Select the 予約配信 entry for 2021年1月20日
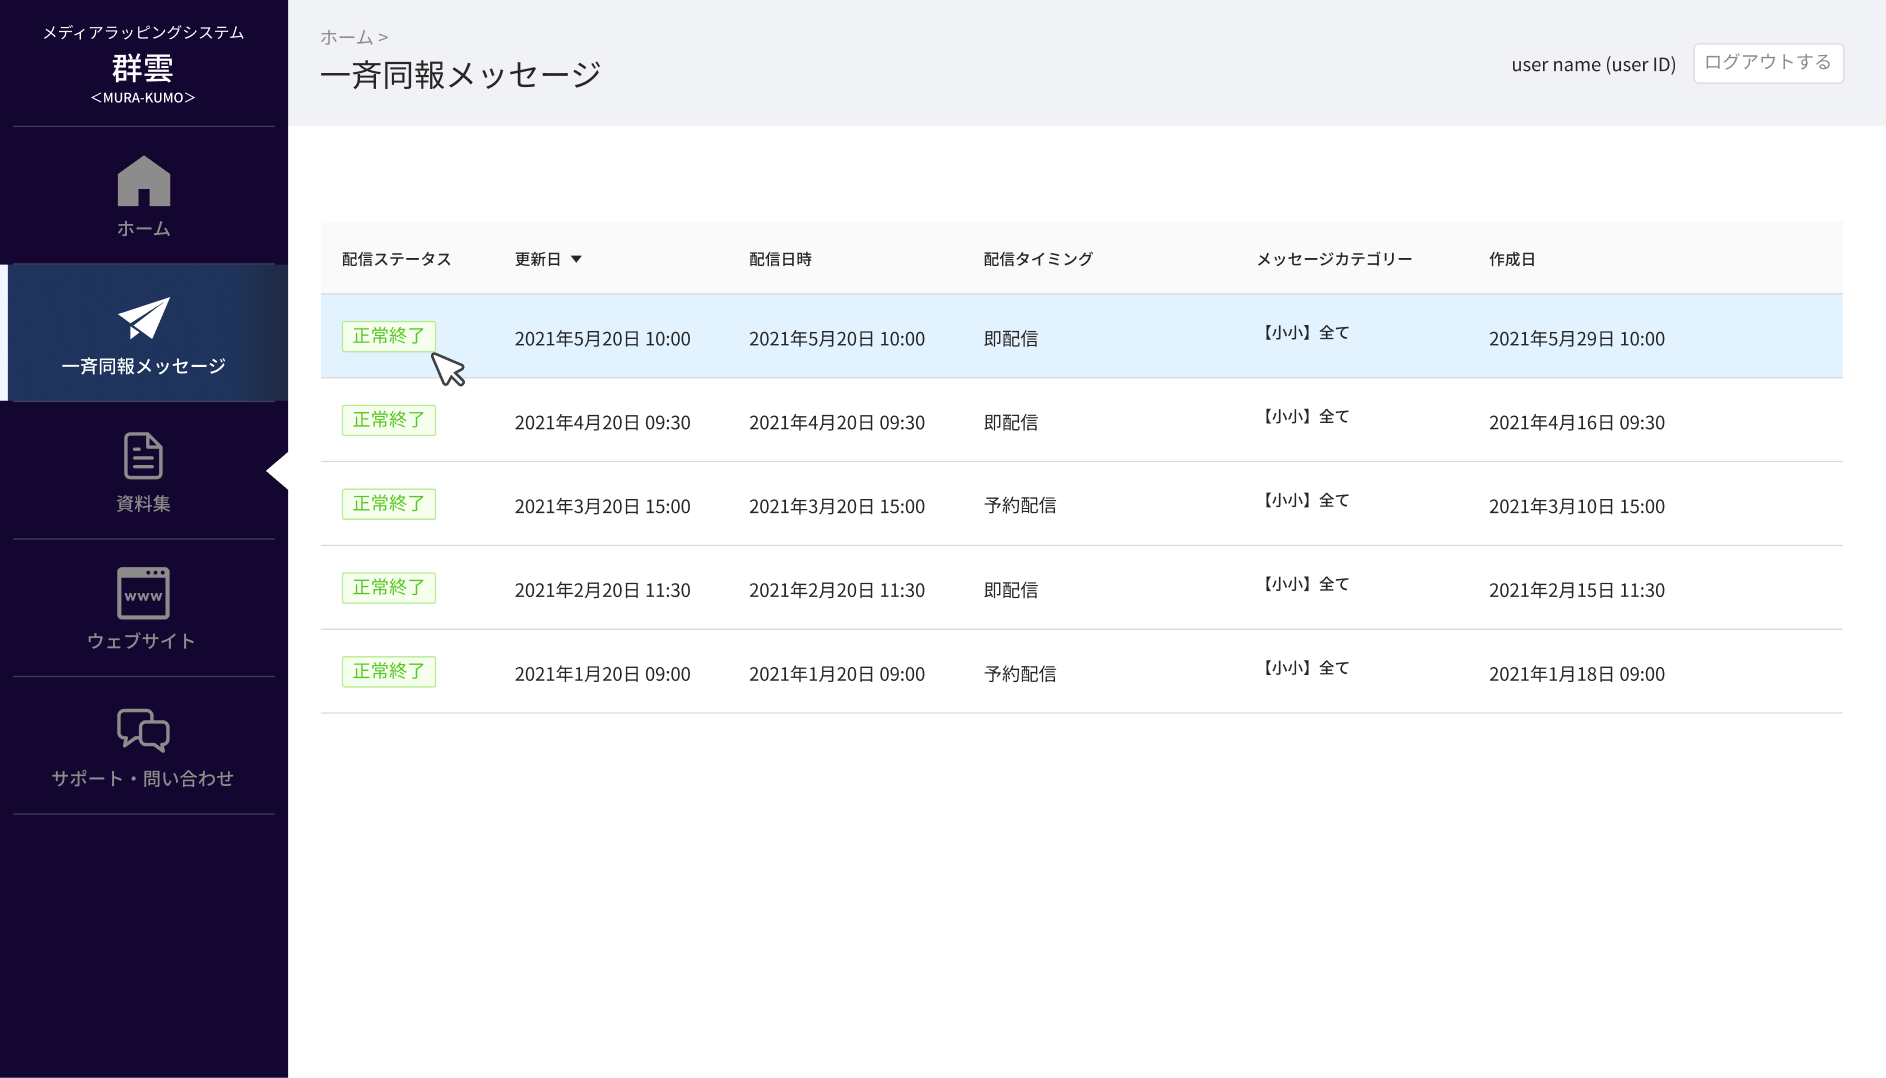This screenshot has width=1886, height=1078. coord(1020,674)
